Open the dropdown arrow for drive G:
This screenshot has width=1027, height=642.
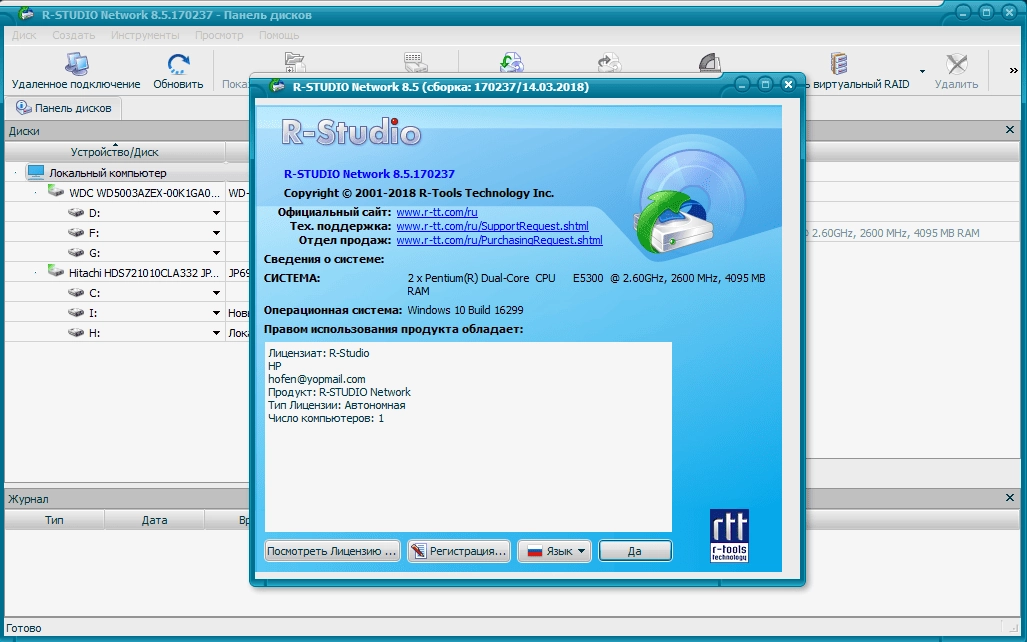coord(216,254)
